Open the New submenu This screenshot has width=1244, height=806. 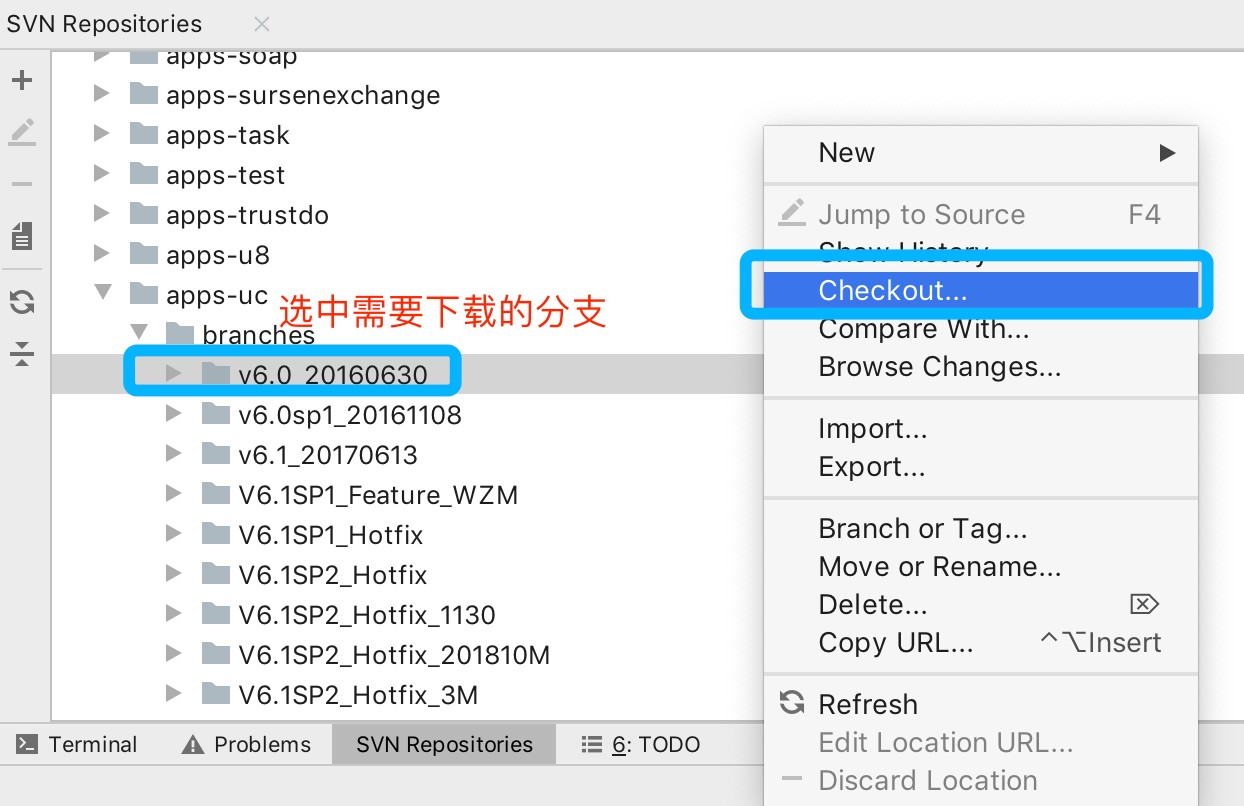980,153
